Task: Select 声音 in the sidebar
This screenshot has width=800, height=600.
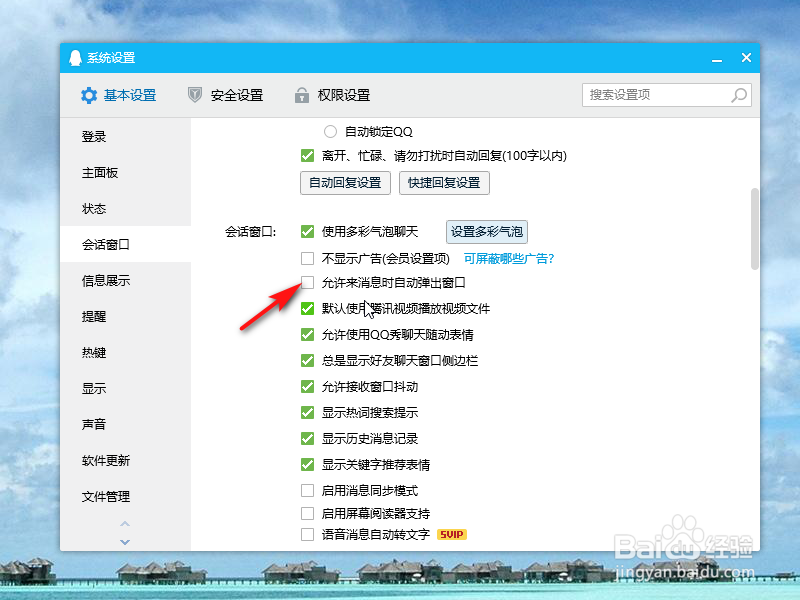Action: (126, 424)
